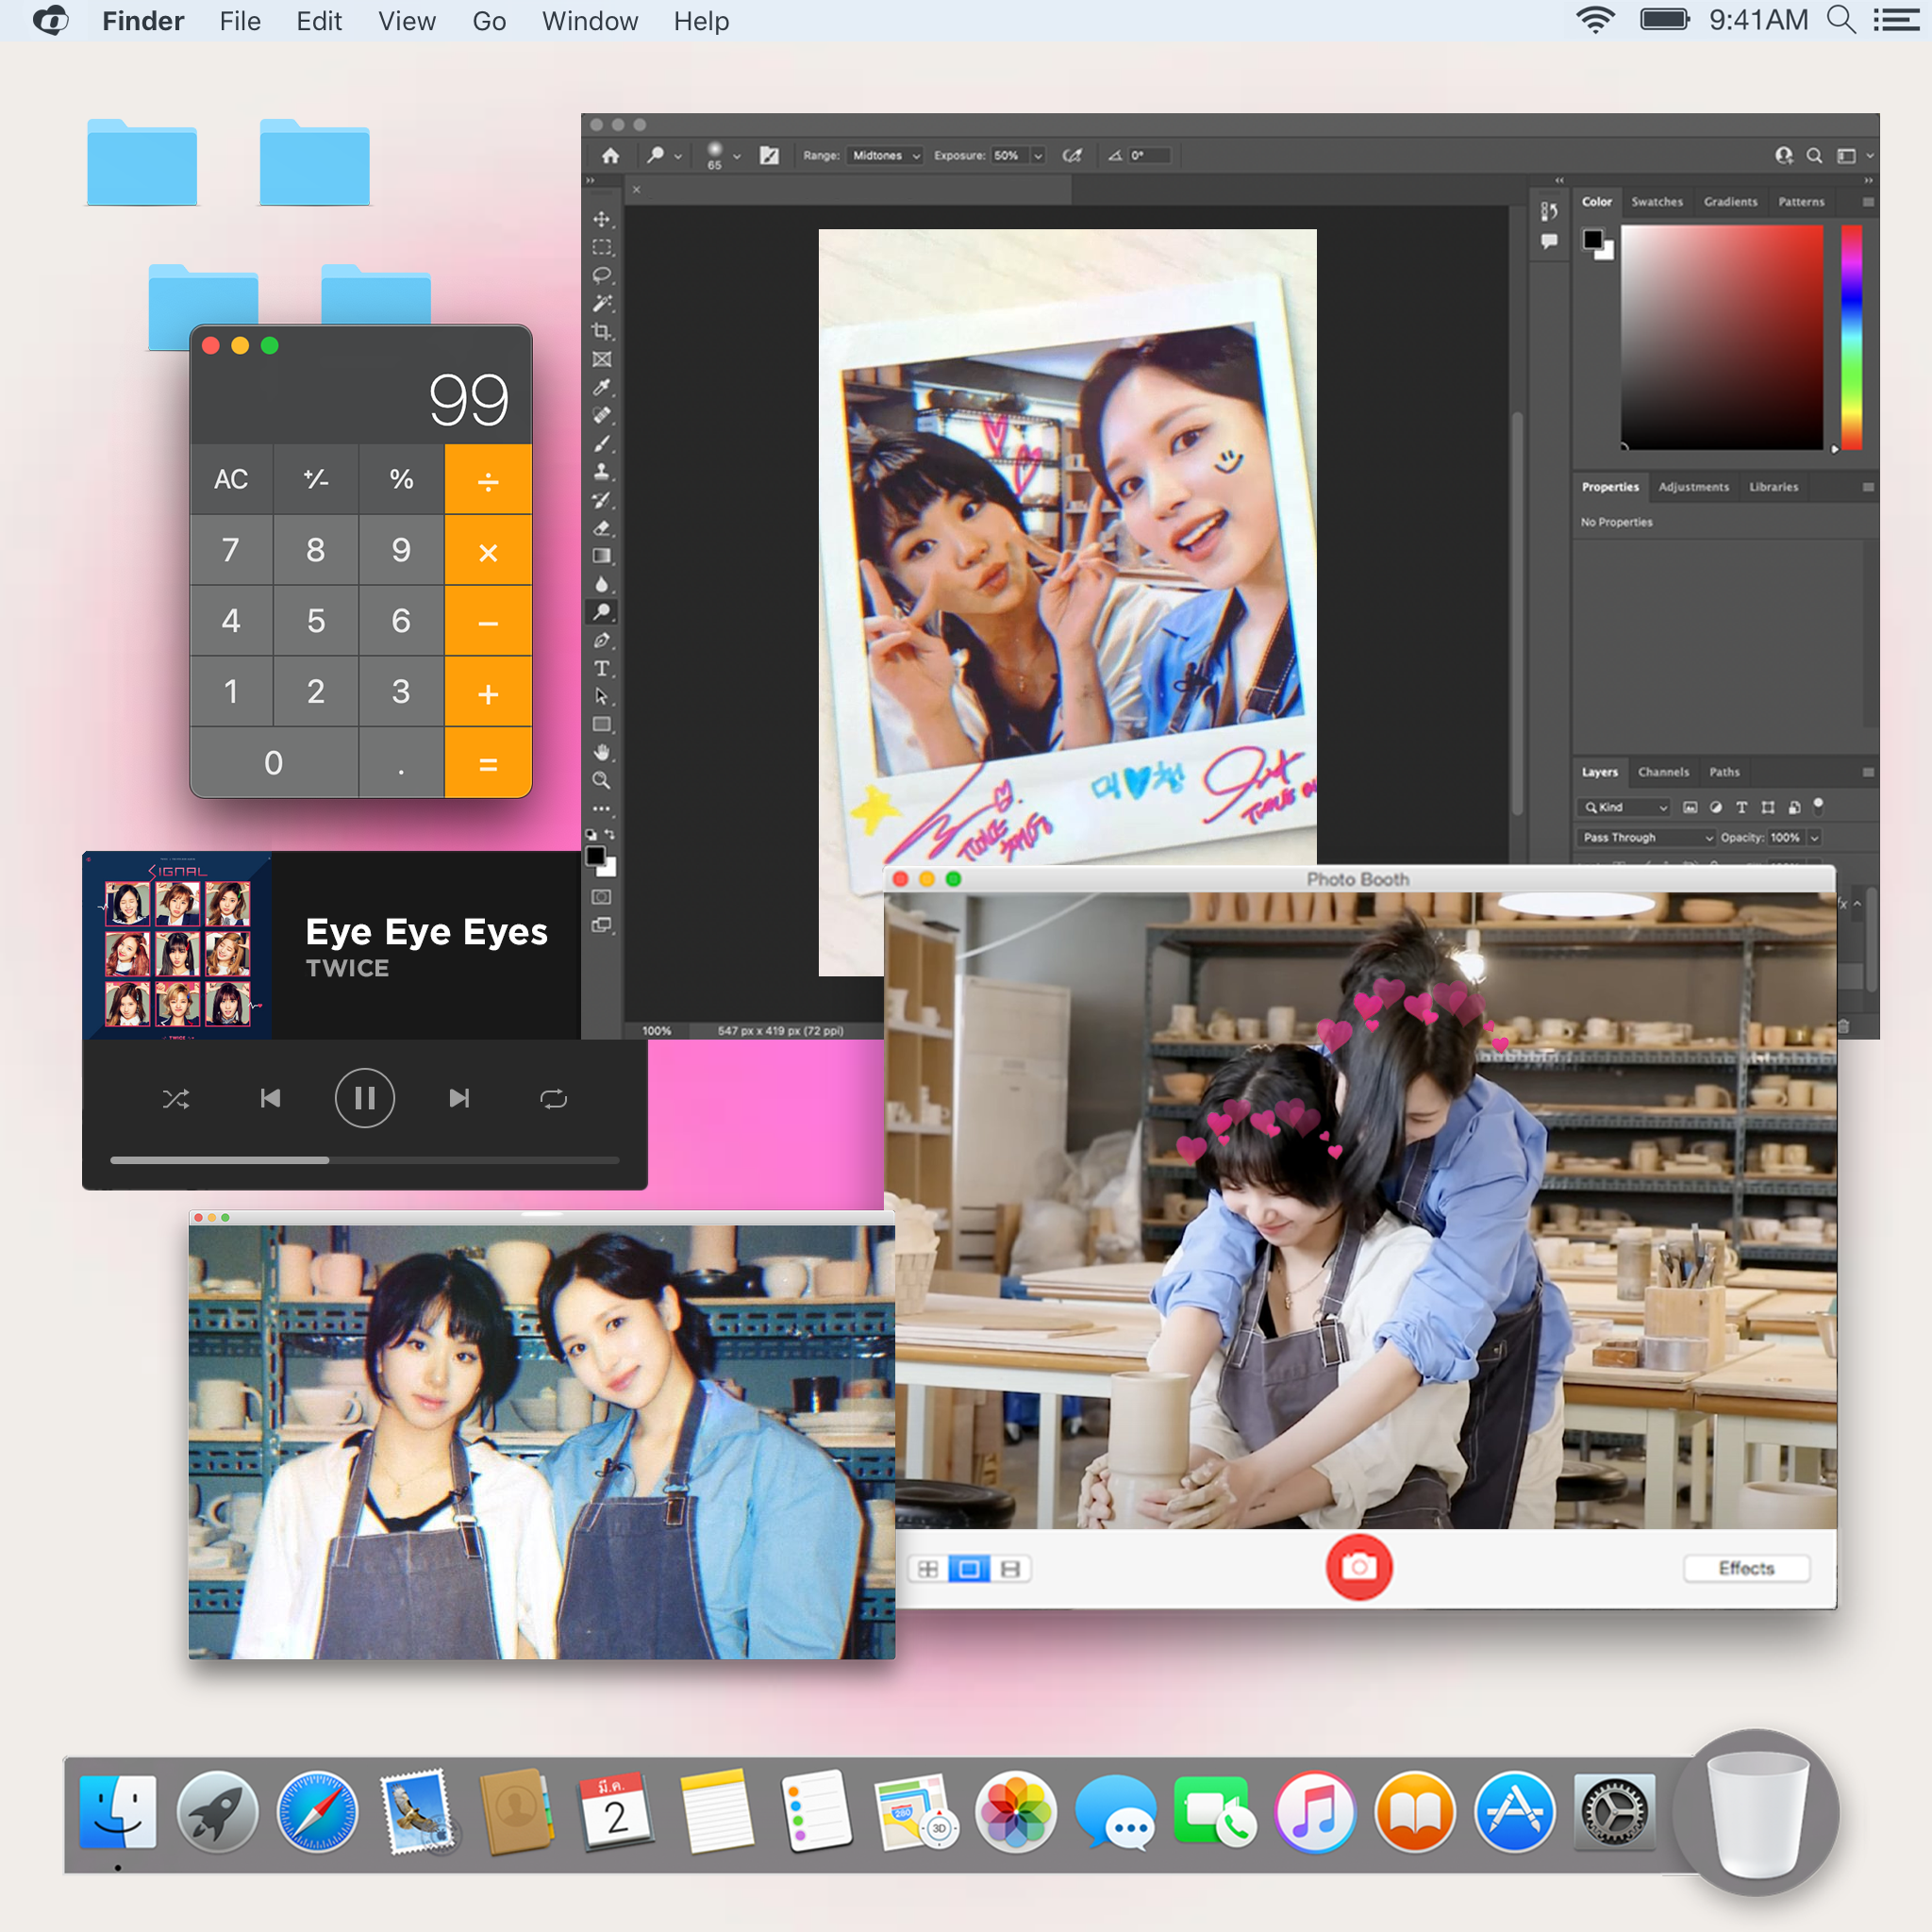Open the Channels tab

tap(1663, 772)
